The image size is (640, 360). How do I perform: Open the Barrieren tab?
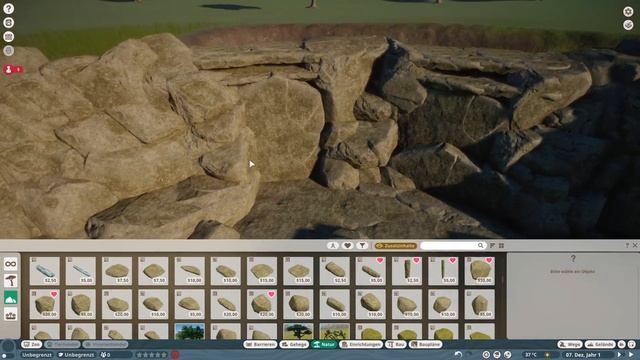(x=260, y=344)
